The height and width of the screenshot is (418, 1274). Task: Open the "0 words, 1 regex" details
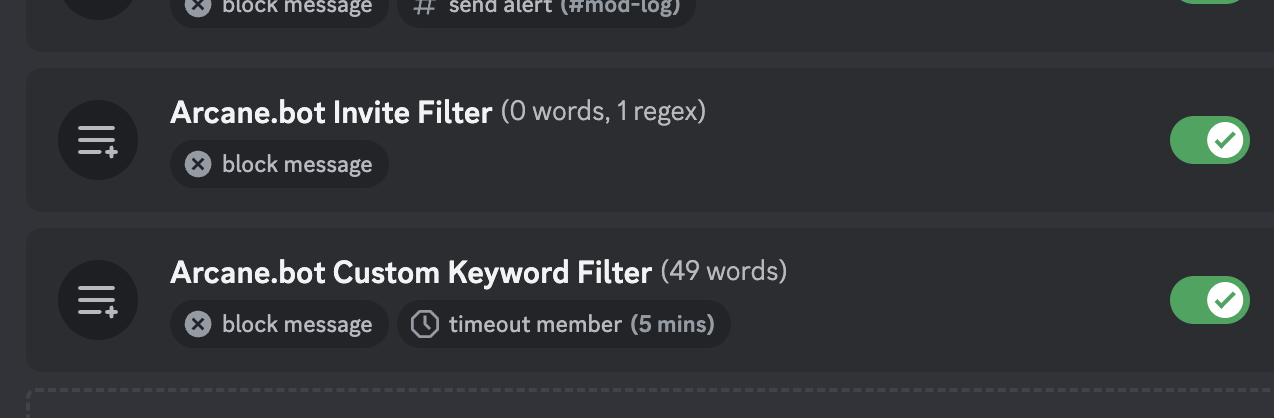pos(603,111)
